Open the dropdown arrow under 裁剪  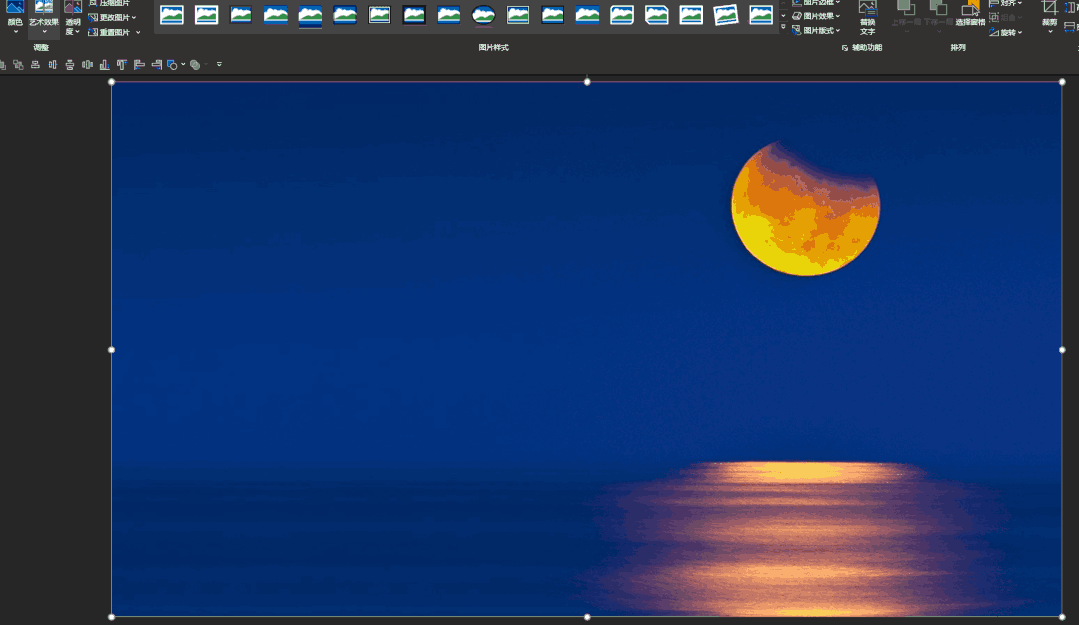pyautogui.click(x=1049, y=32)
